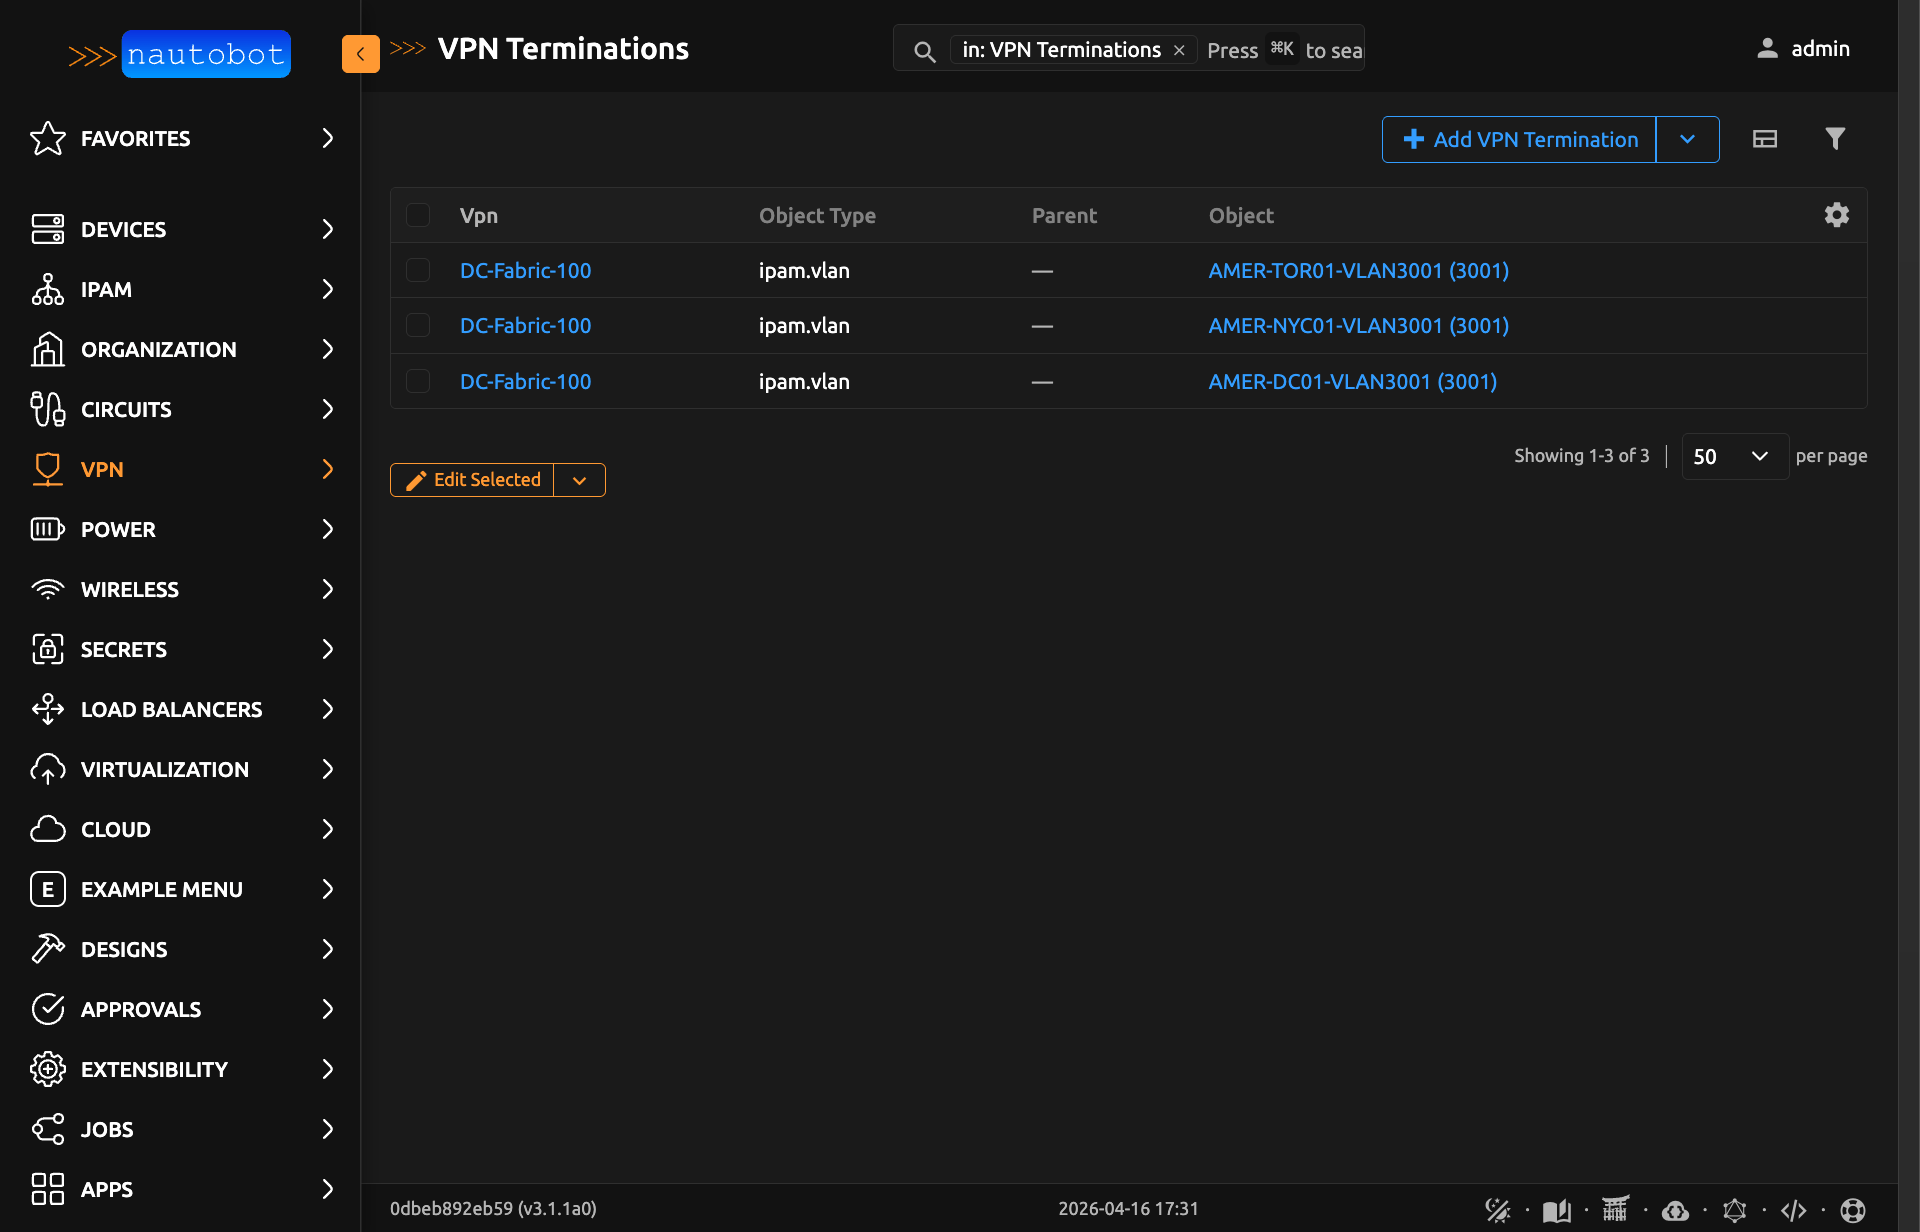
Task: Expand the Add VPN Termination dropdown arrow
Action: pos(1688,139)
